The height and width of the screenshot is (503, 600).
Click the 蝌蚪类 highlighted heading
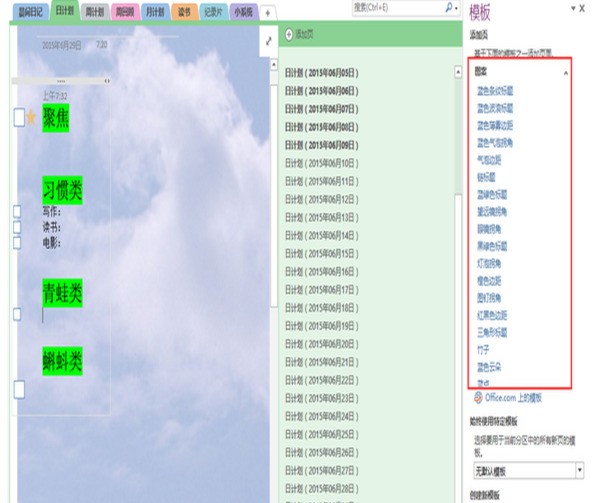click(x=62, y=361)
